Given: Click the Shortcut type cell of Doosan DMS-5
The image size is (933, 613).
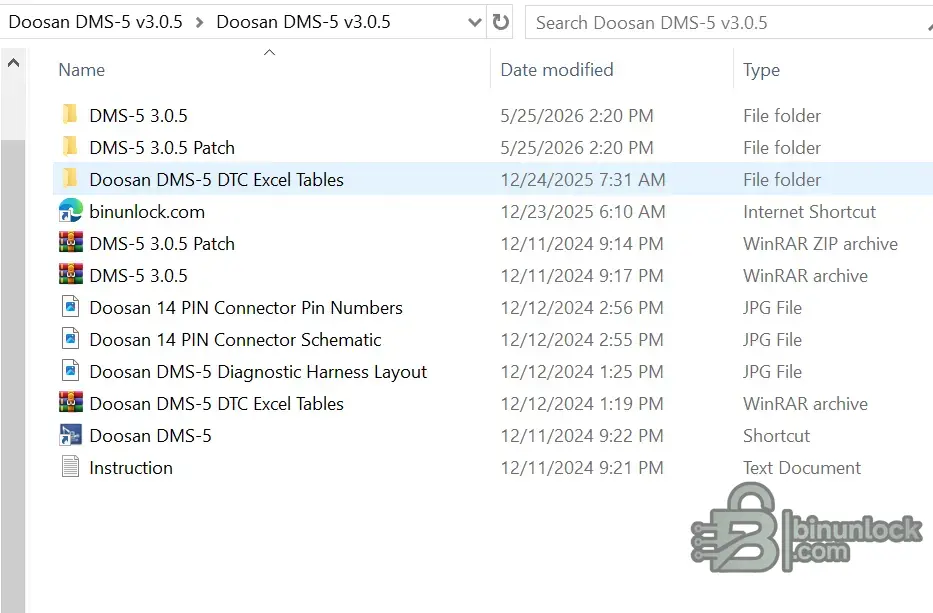Looking at the screenshot, I should (776, 436).
